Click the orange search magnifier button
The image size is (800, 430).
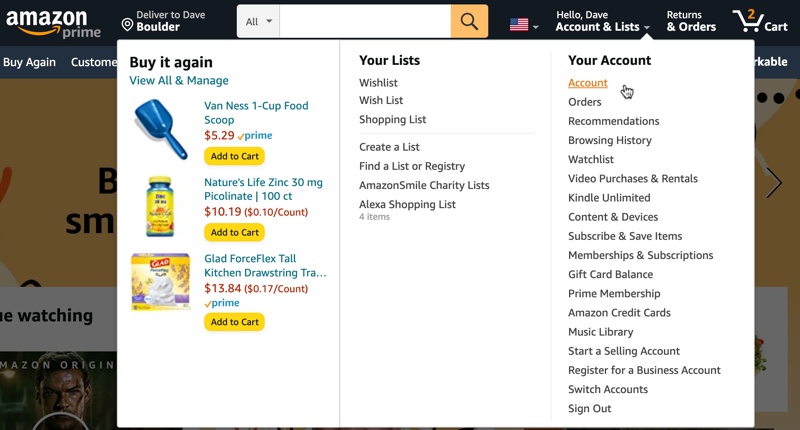pos(469,21)
